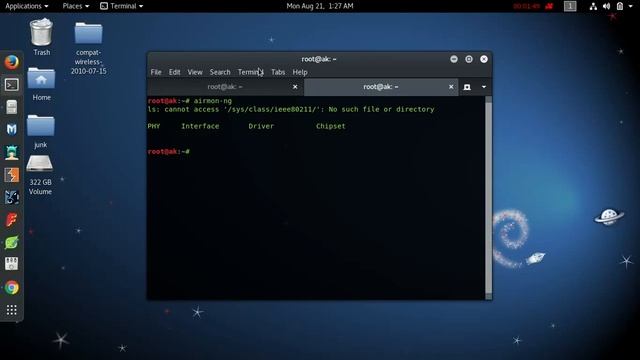640x360 pixels.
Task: Open the Search menu
Action: point(220,72)
